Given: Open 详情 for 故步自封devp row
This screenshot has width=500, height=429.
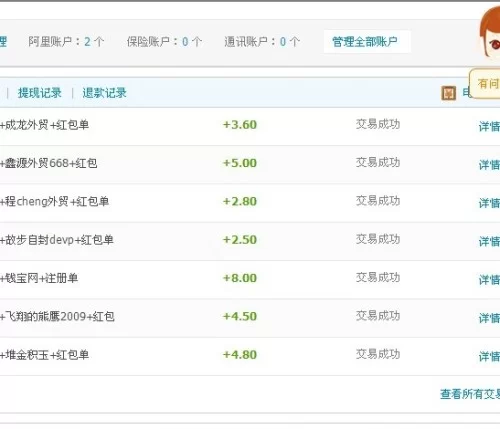Looking at the screenshot, I should coord(489,241).
